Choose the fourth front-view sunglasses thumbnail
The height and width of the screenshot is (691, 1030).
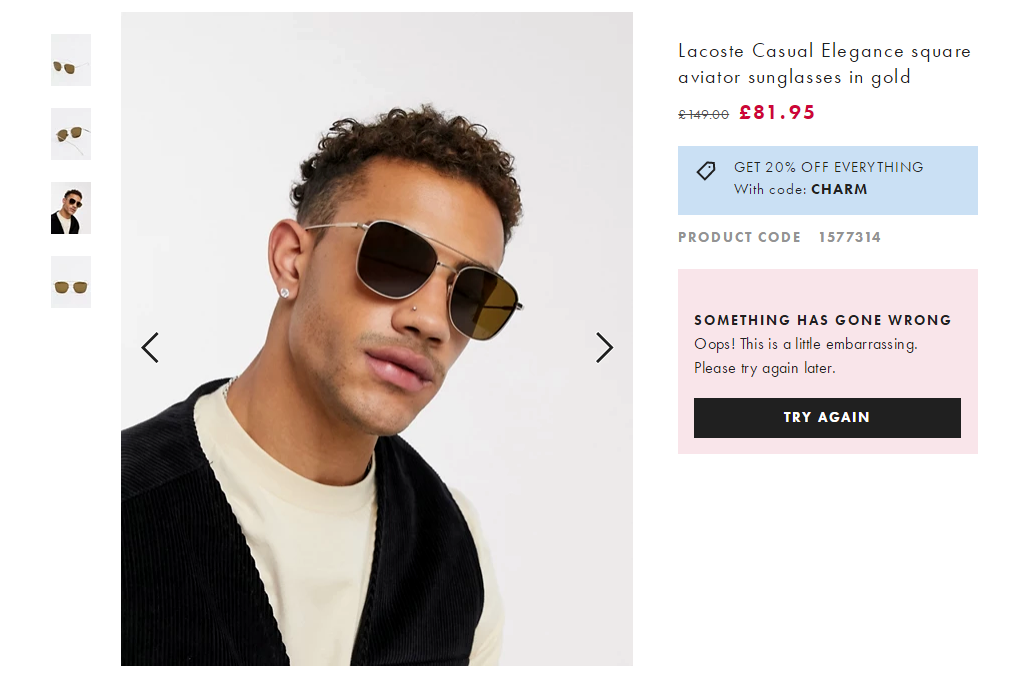click(71, 282)
